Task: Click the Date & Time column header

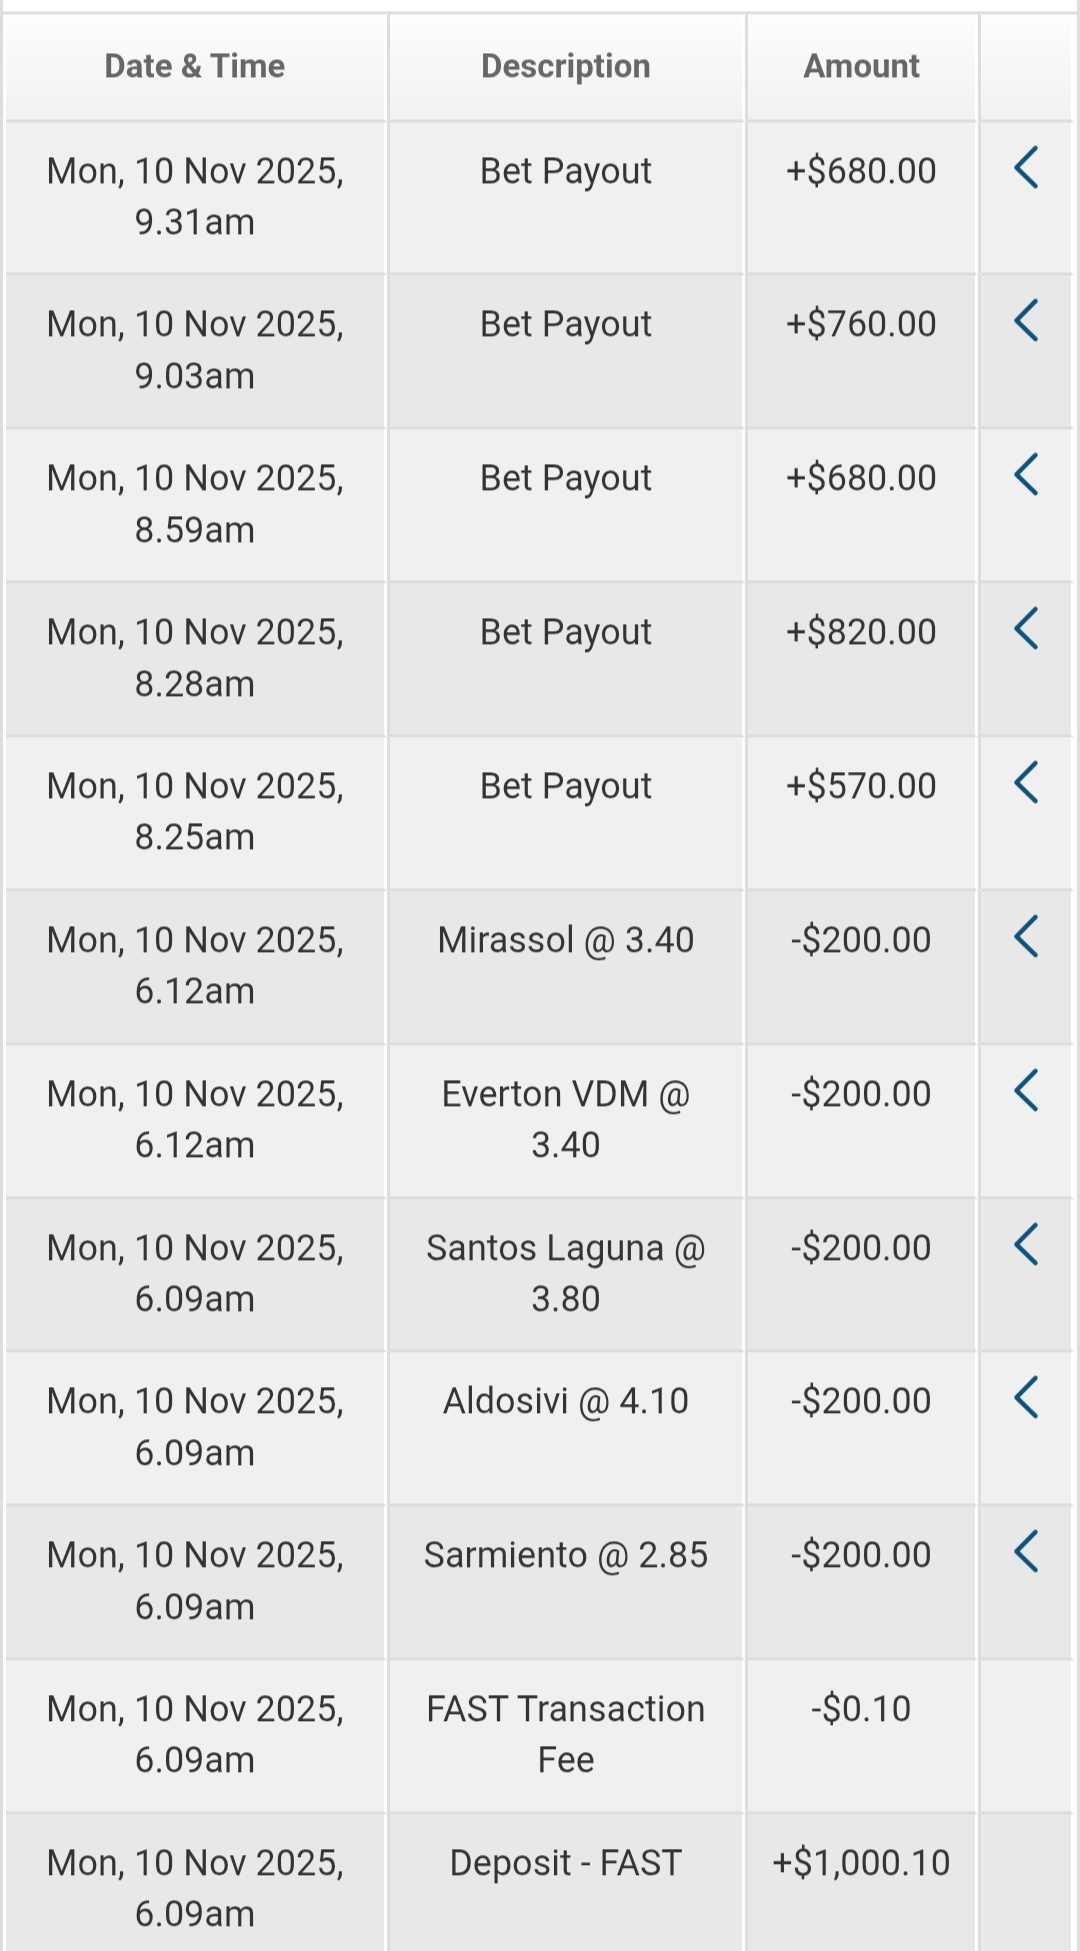Action: 195,66
